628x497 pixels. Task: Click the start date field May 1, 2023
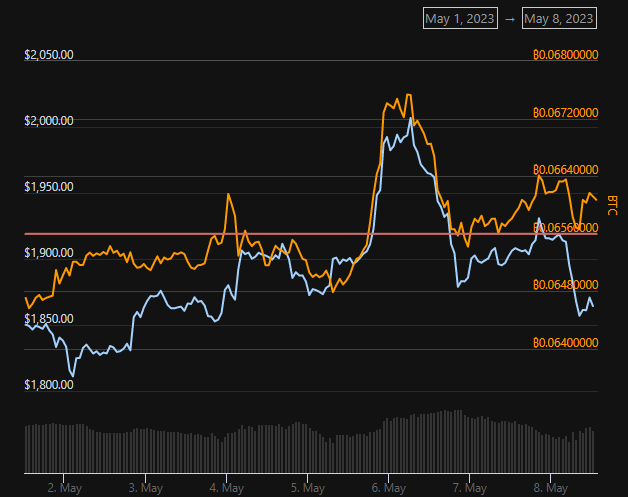[459, 18]
